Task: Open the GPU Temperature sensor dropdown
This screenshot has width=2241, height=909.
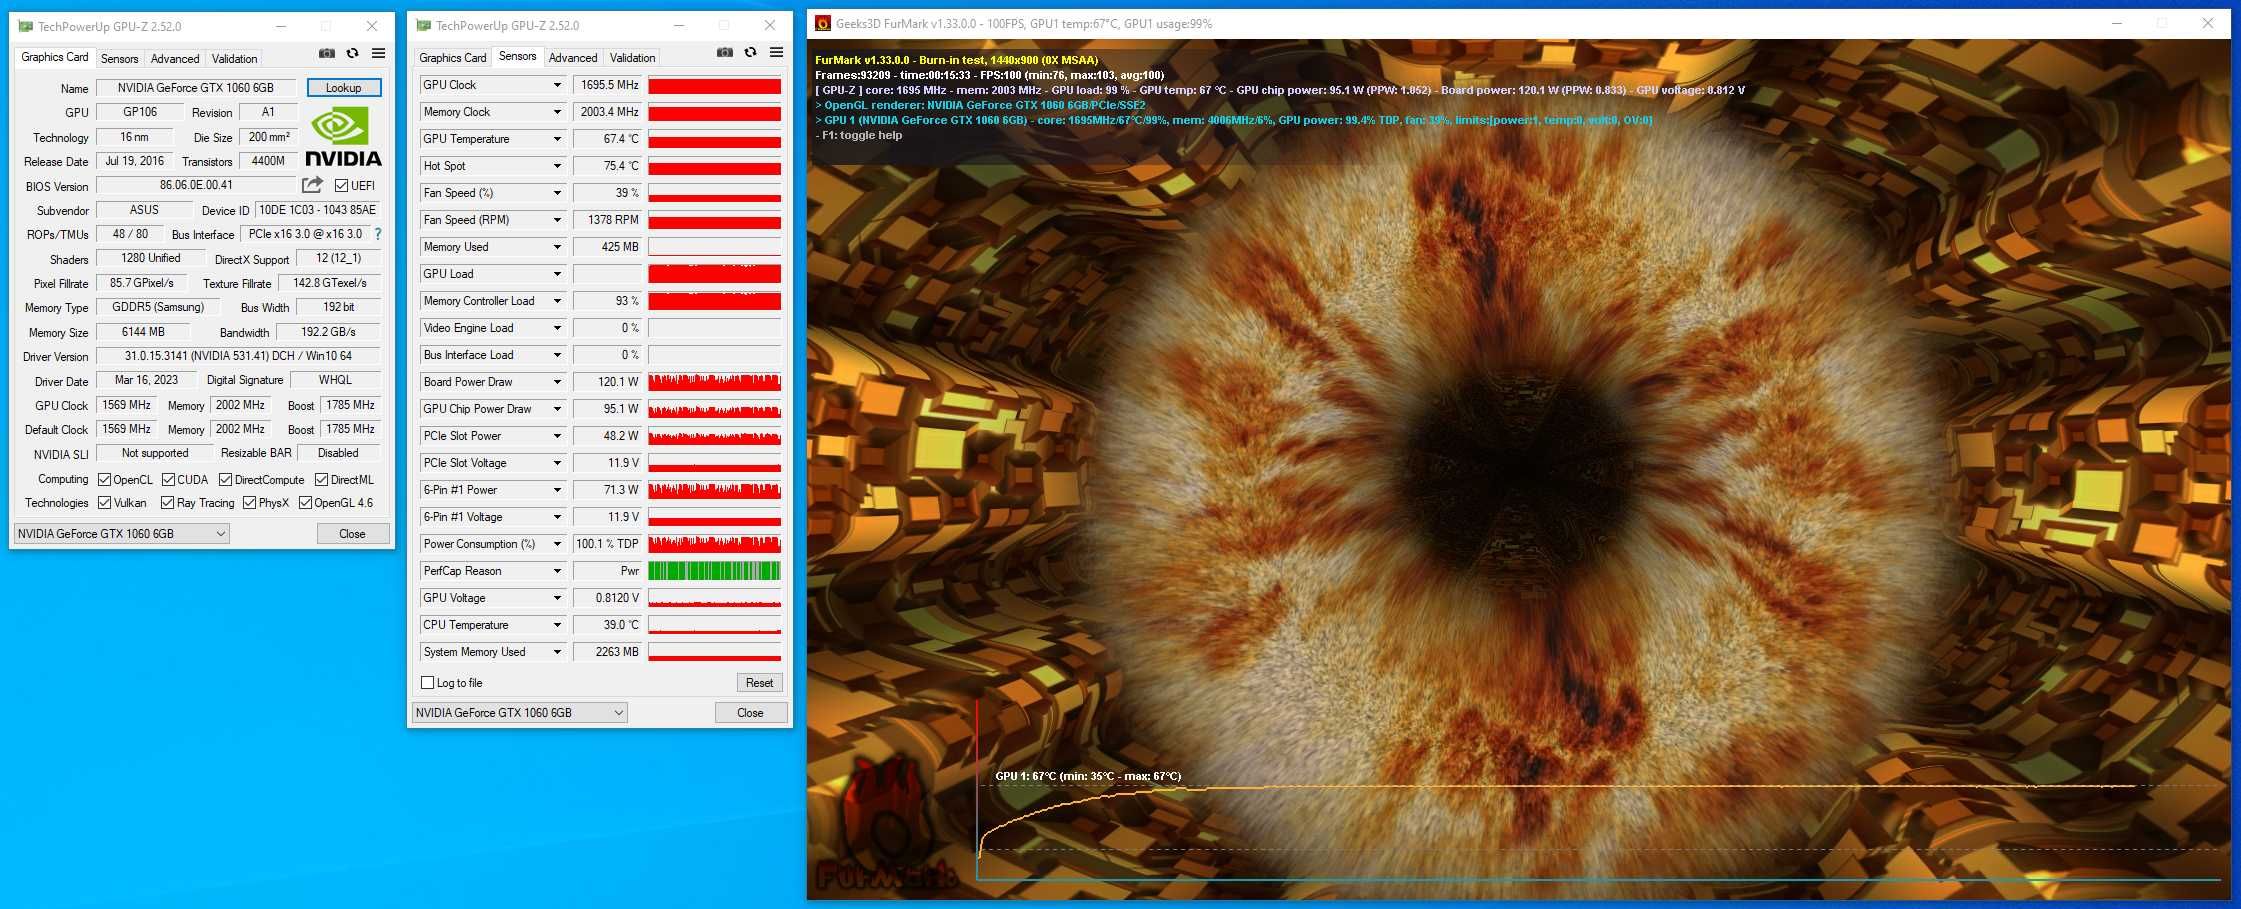Action: point(557,139)
